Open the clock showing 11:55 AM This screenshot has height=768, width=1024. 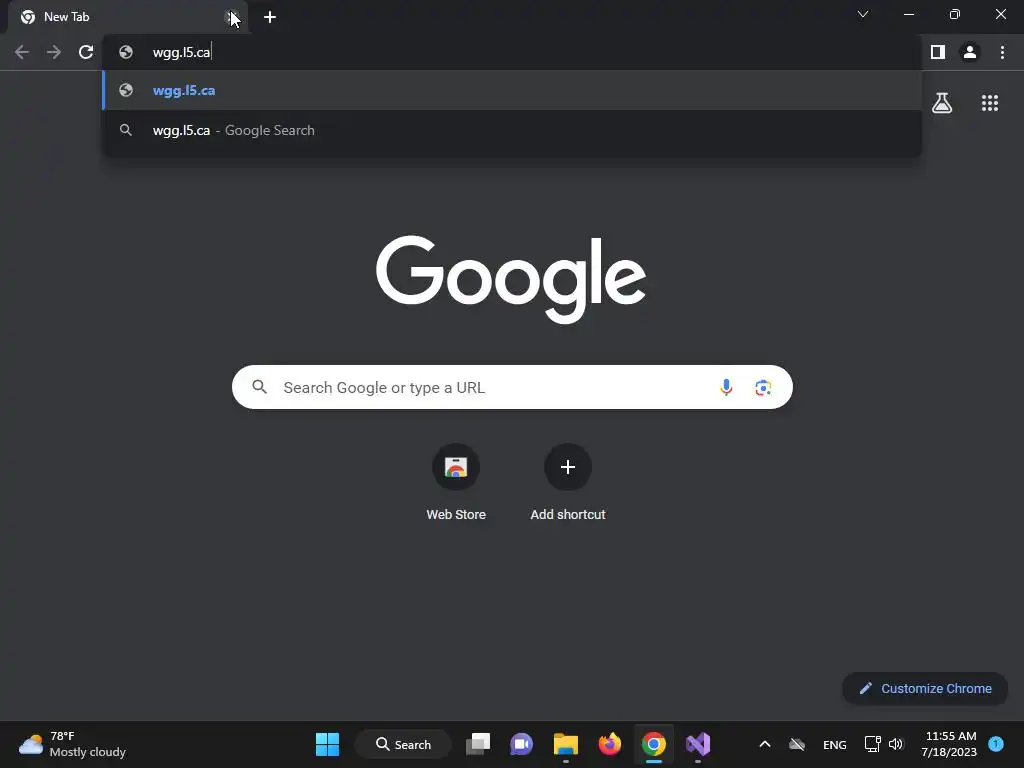tap(949, 744)
